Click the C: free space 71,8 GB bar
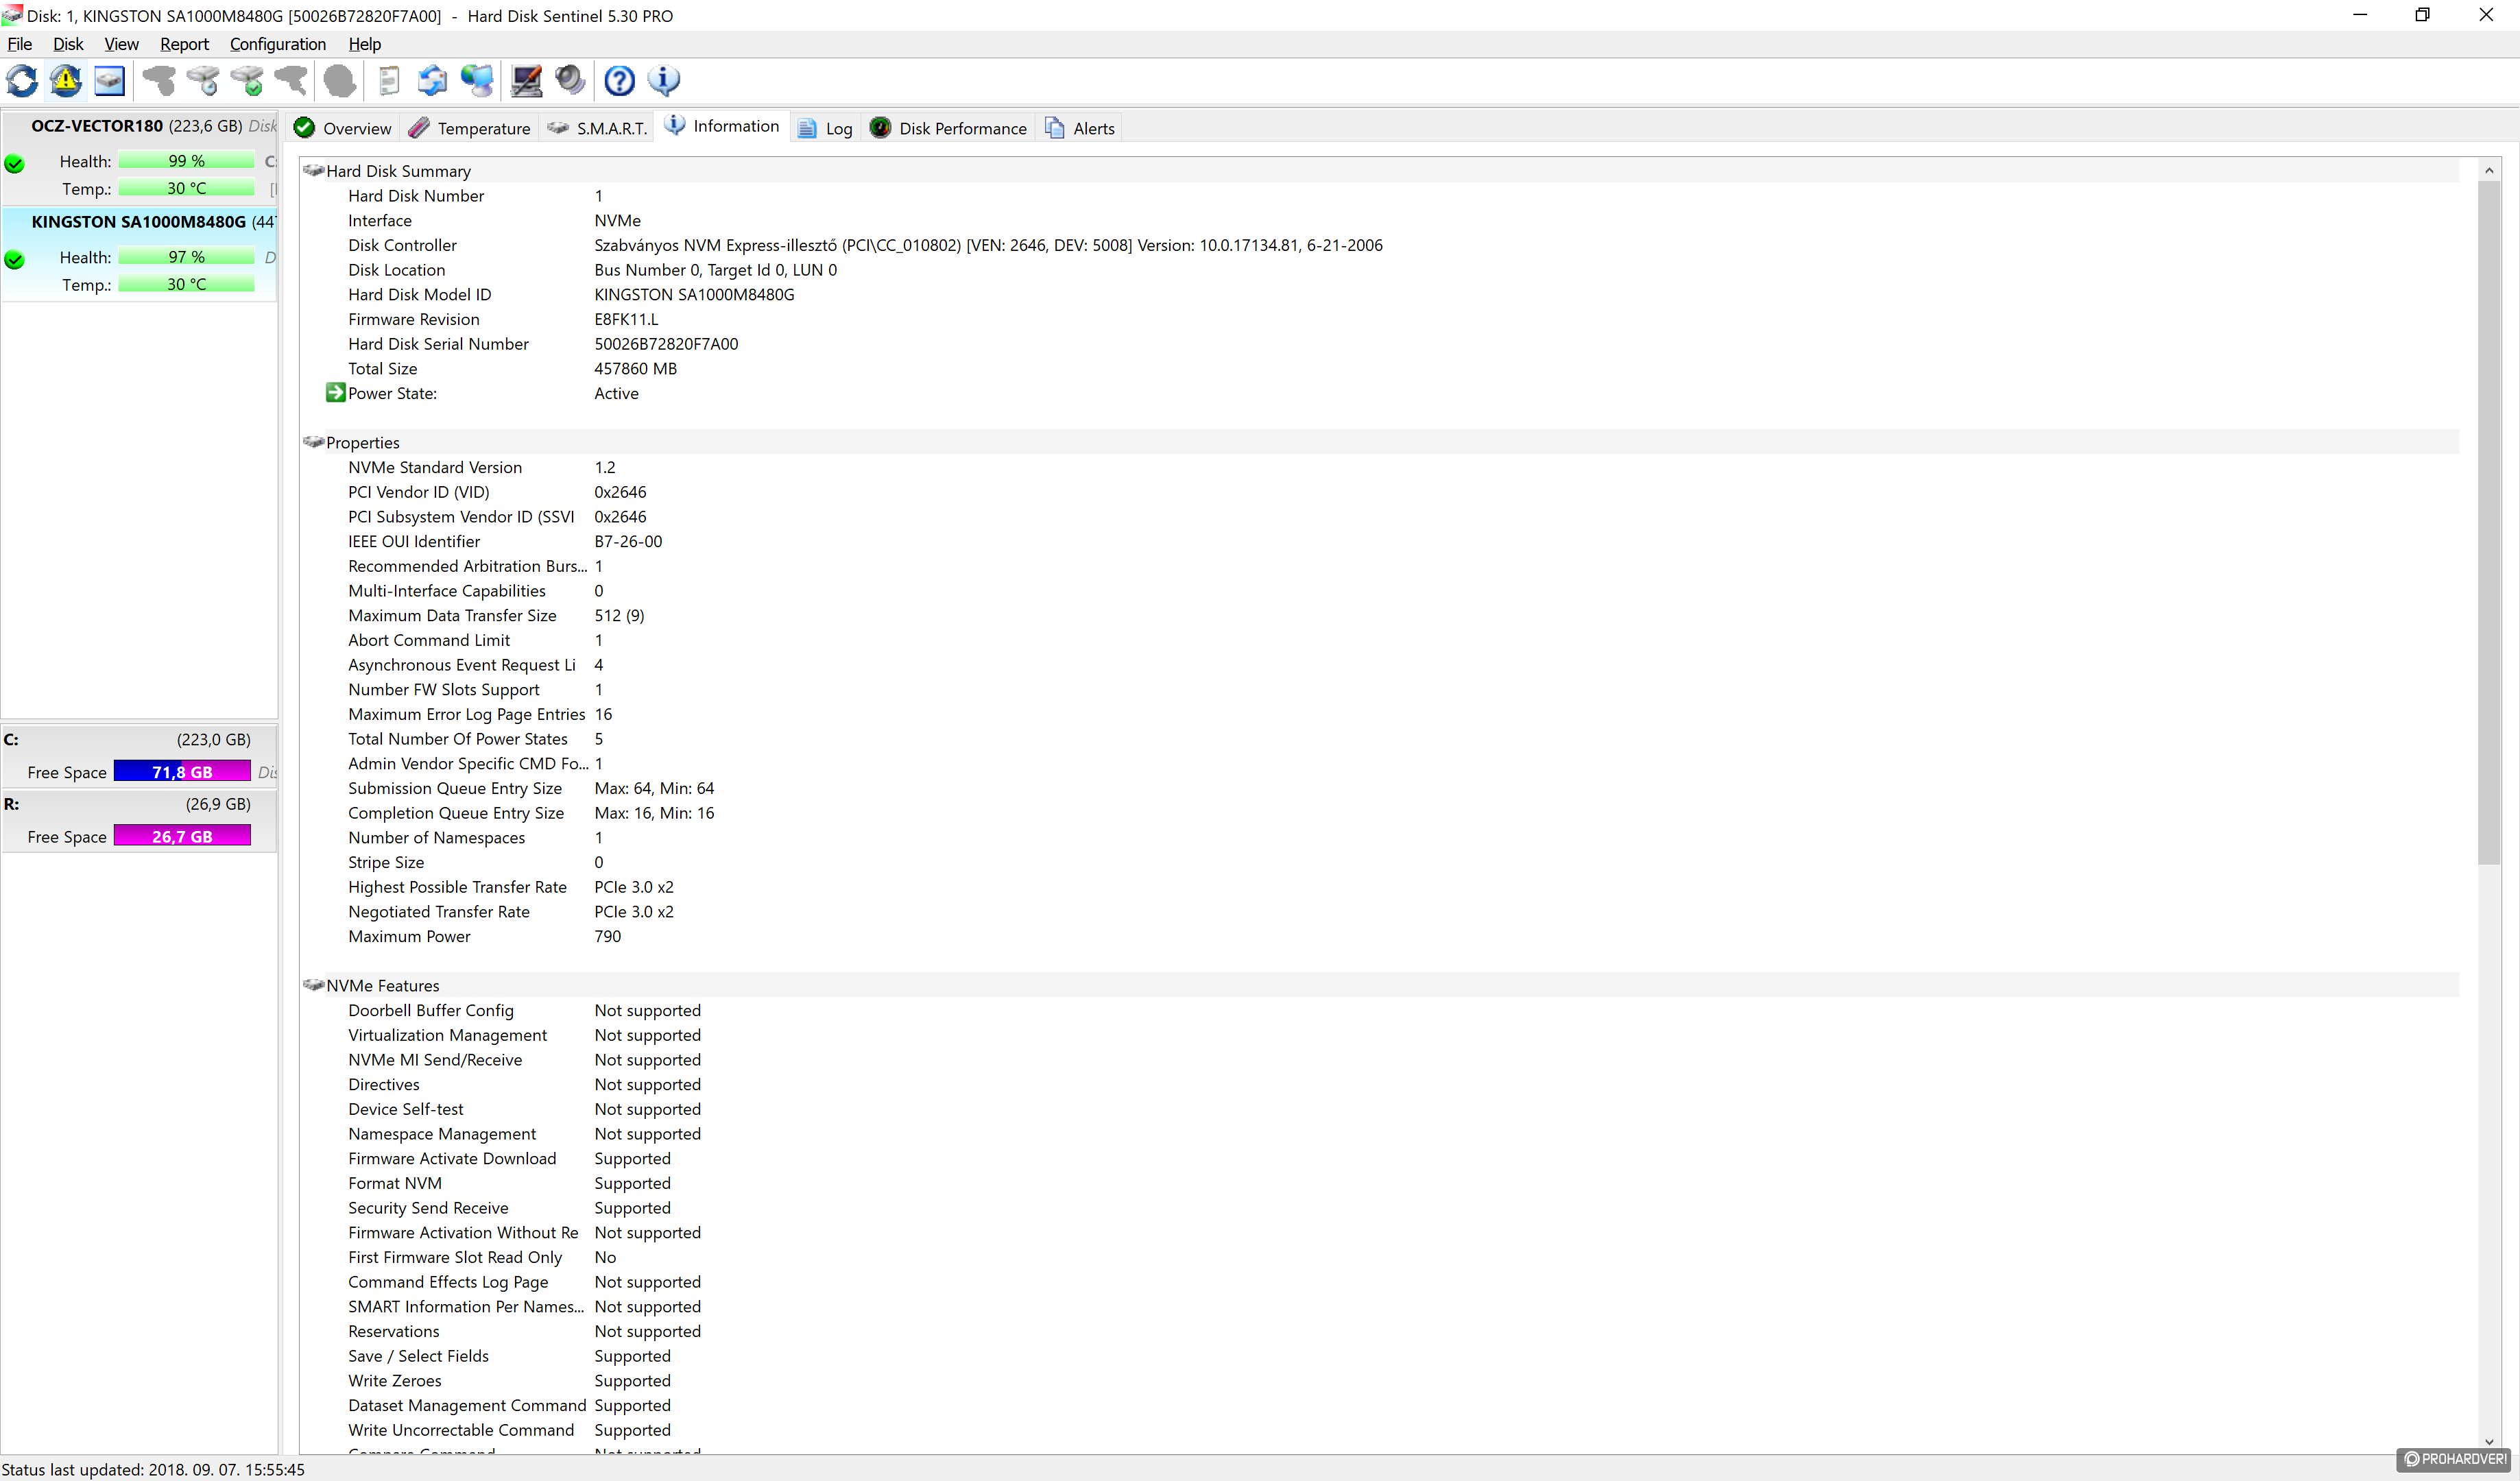 point(182,771)
